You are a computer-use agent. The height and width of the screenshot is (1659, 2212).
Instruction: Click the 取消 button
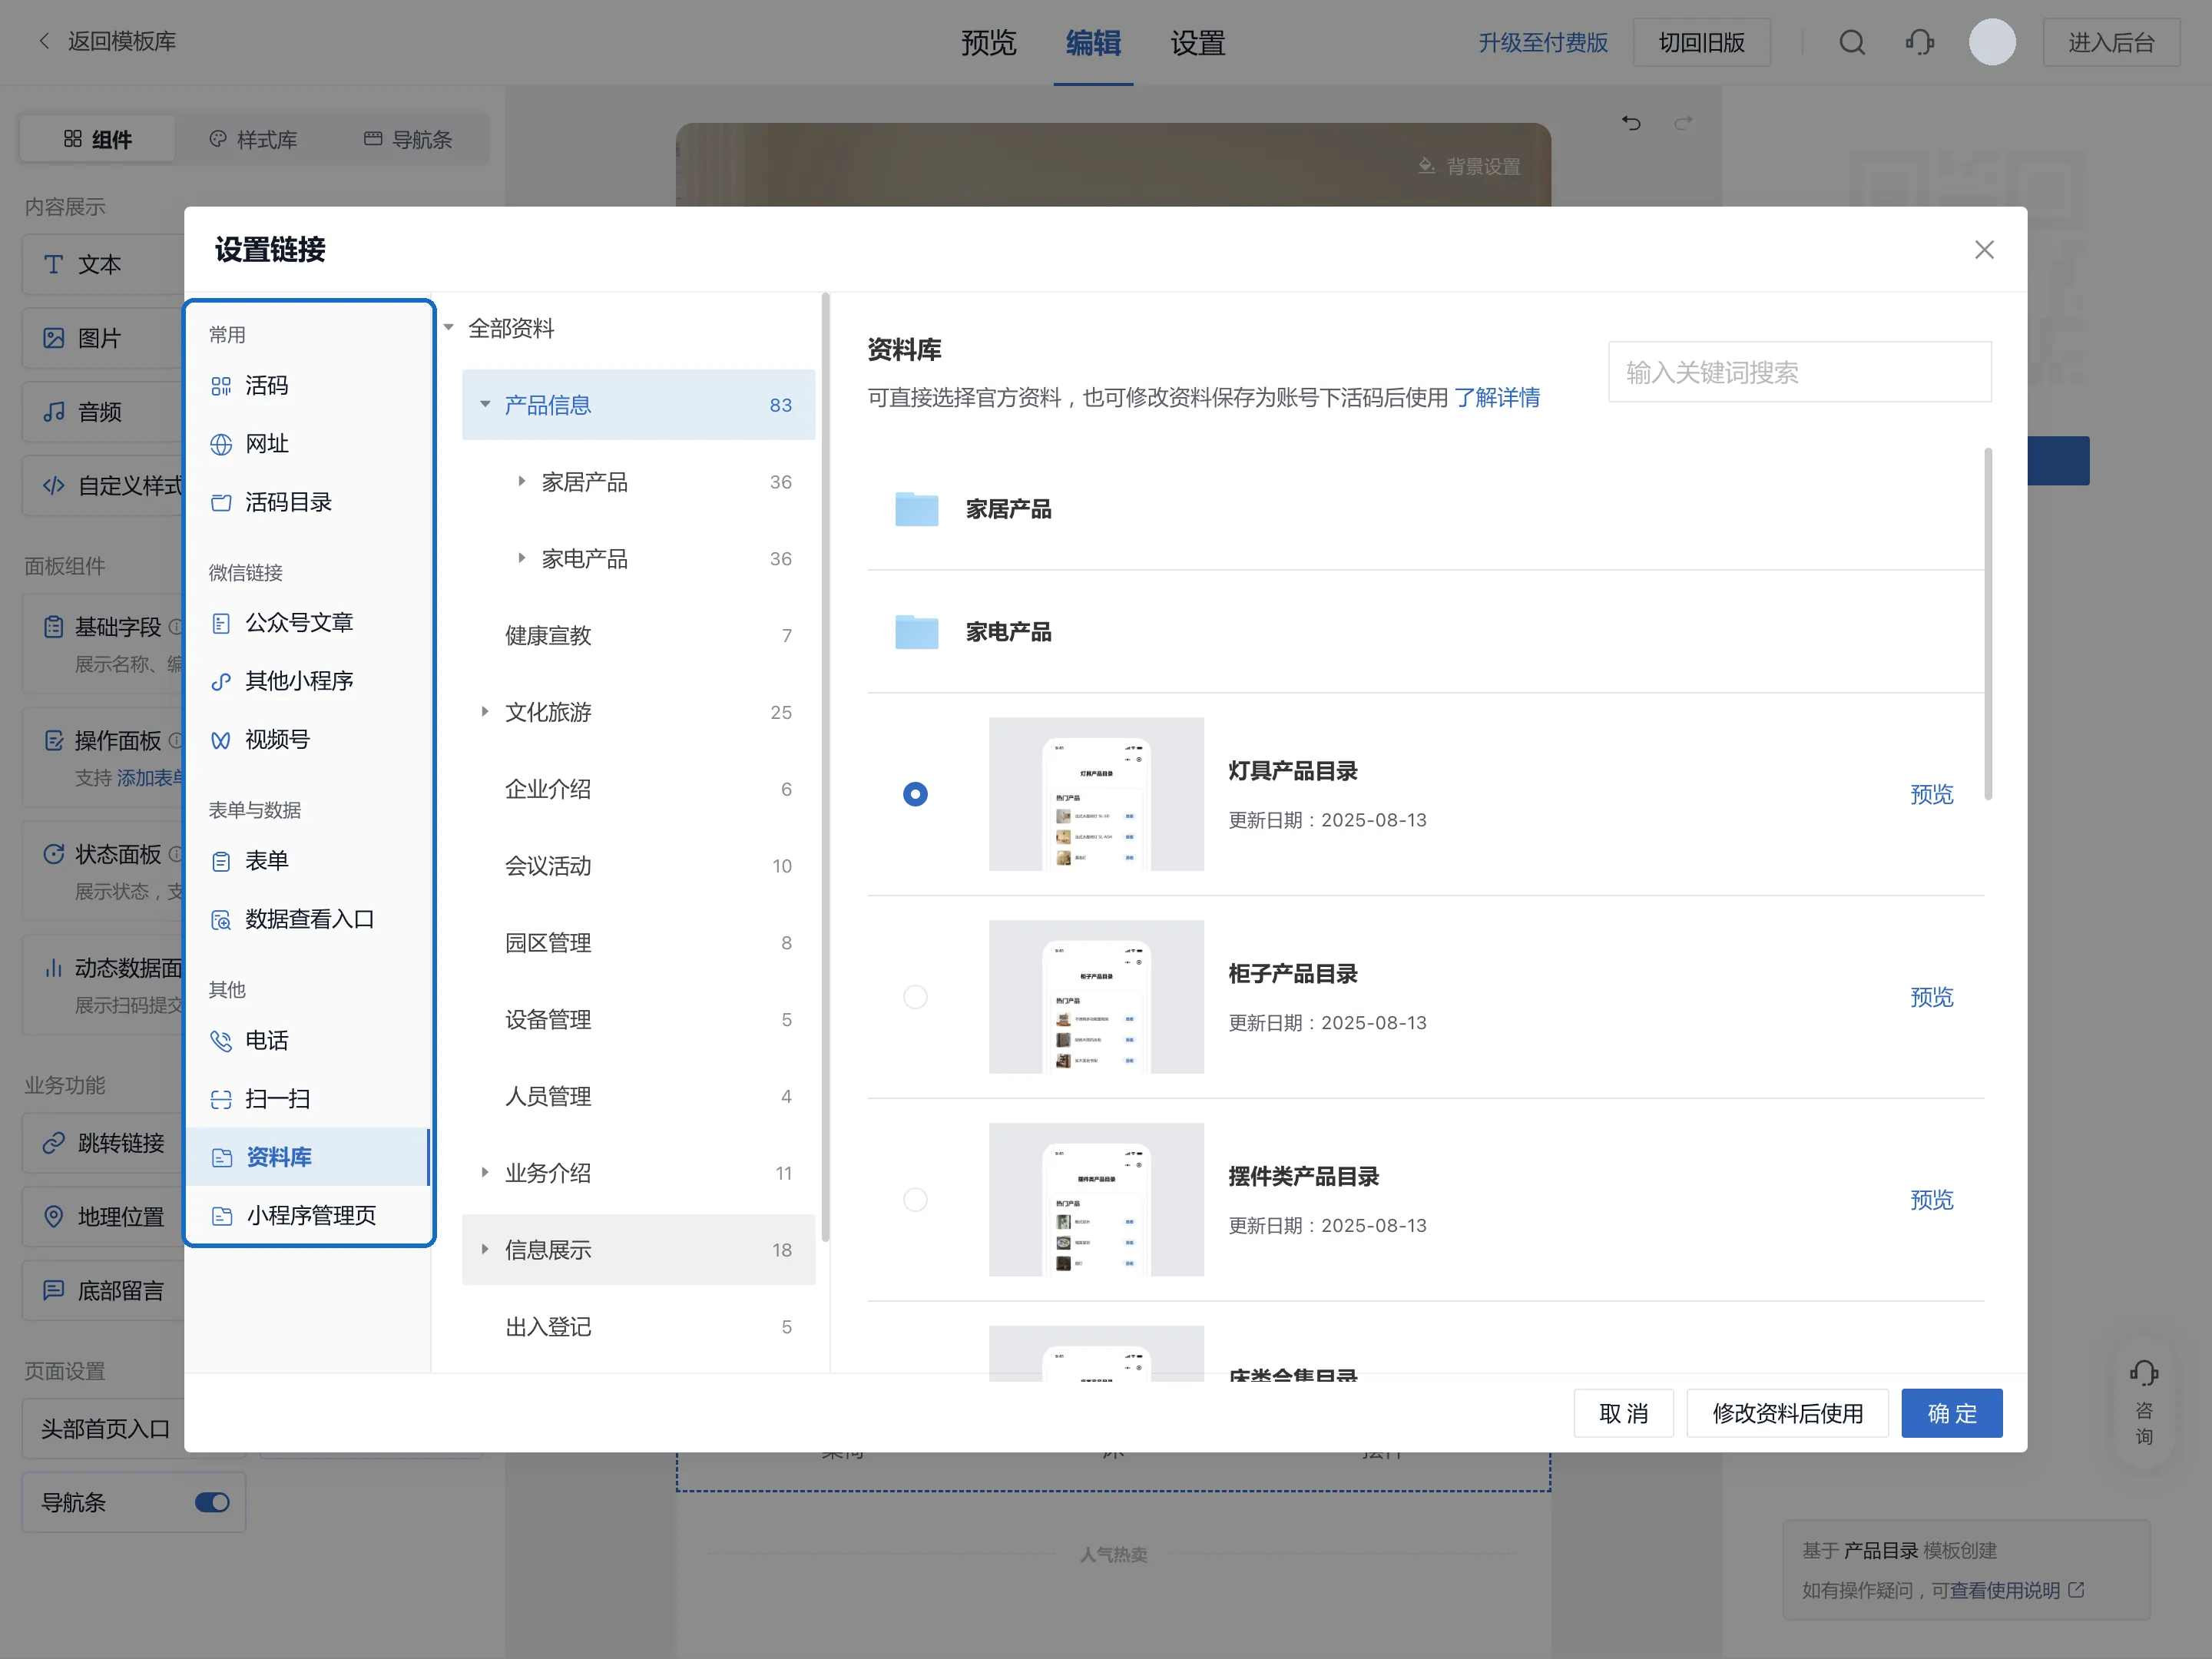(x=1623, y=1413)
